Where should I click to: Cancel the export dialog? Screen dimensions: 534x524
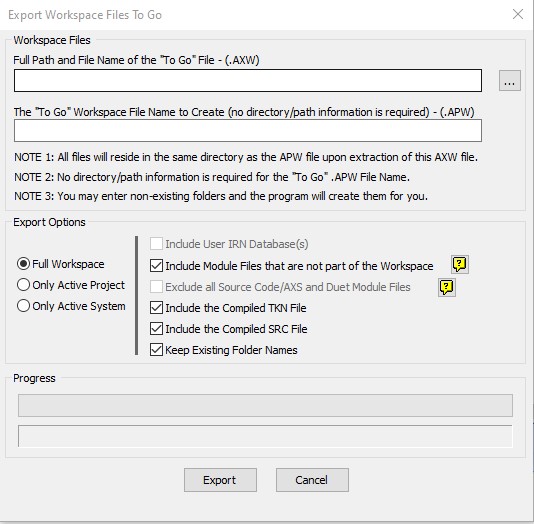tap(312, 480)
